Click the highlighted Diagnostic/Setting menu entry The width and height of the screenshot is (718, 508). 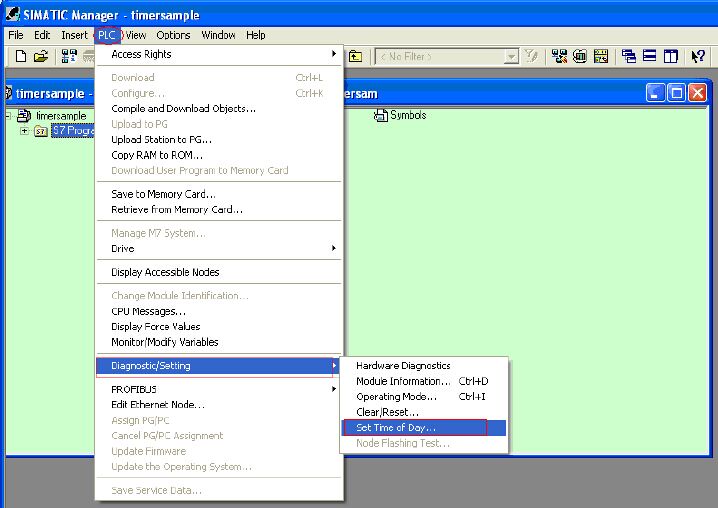[x=218, y=366]
